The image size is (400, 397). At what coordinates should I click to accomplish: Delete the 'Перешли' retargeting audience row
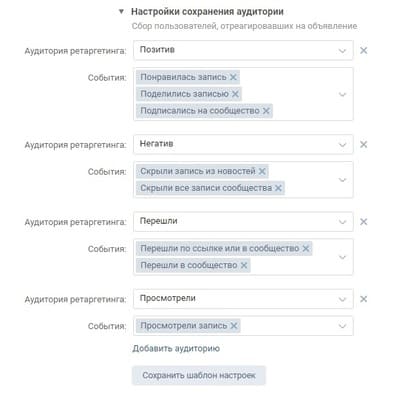click(364, 222)
